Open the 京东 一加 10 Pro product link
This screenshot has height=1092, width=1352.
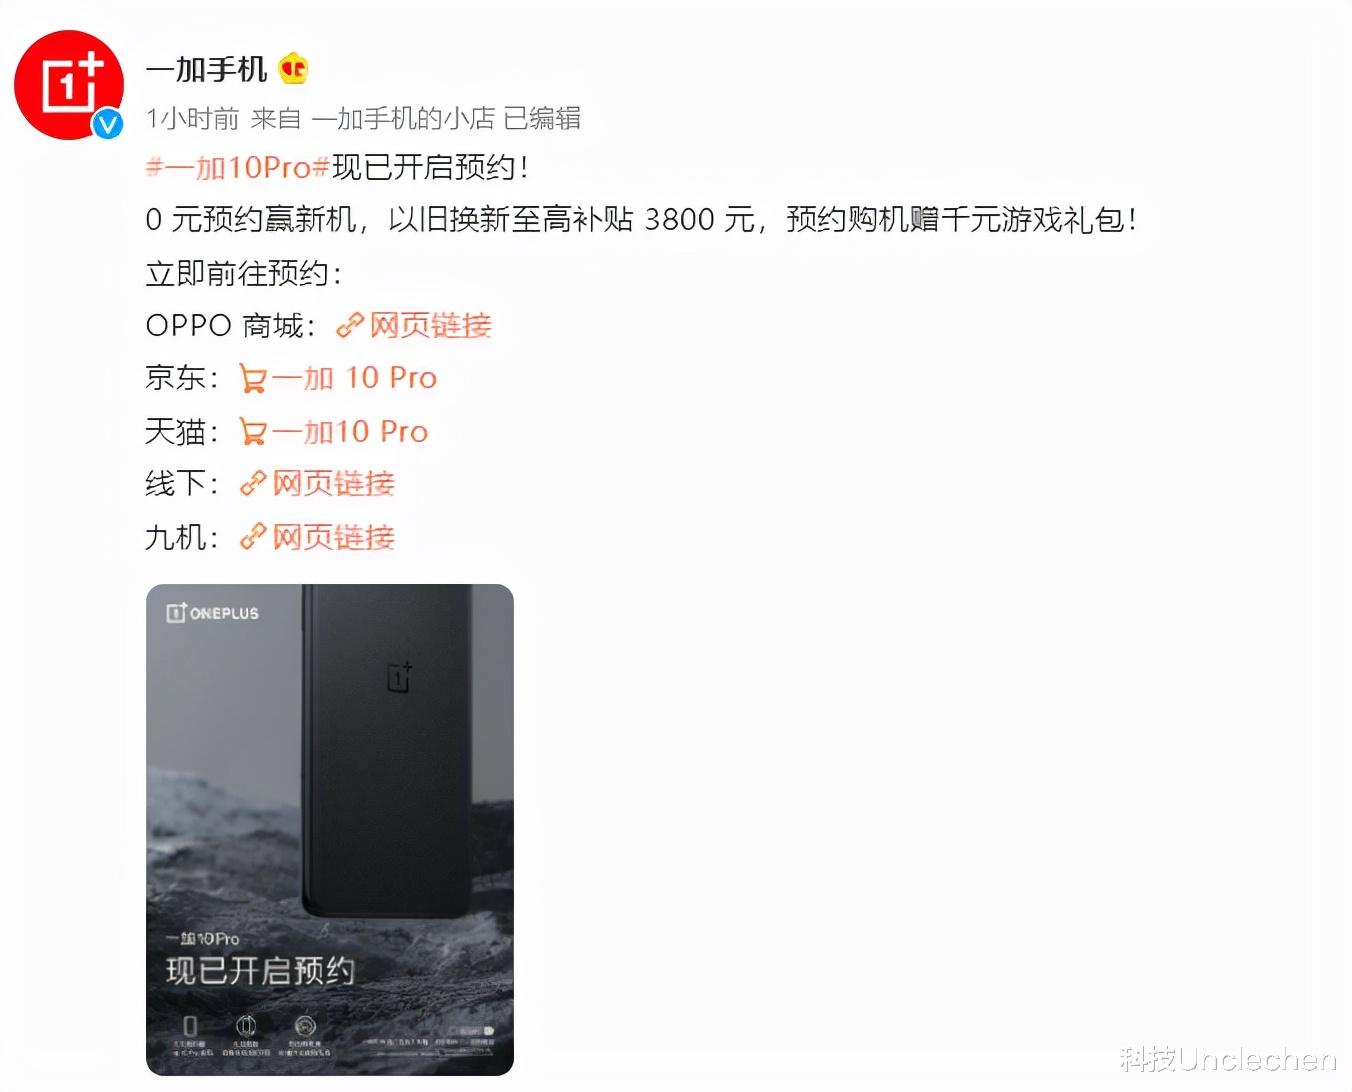354,378
